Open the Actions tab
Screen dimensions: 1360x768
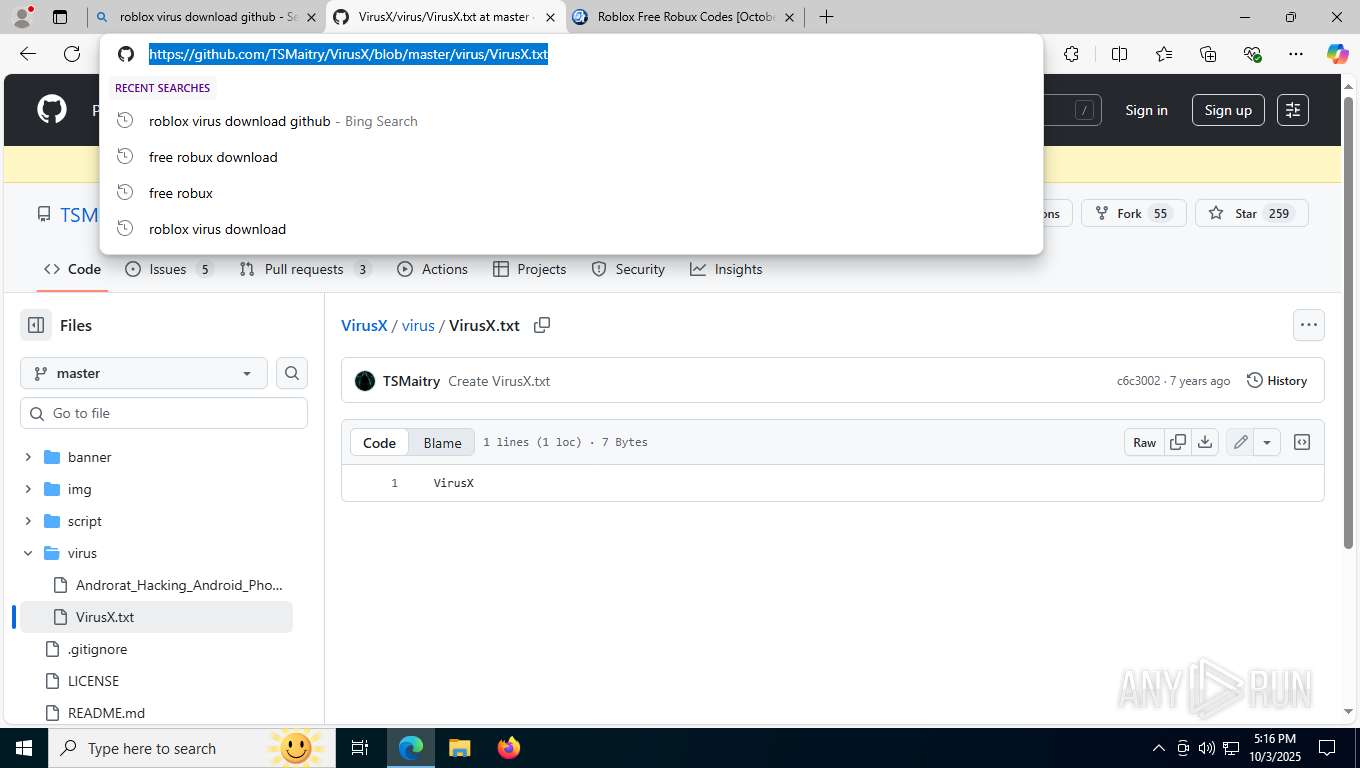tap(432, 269)
